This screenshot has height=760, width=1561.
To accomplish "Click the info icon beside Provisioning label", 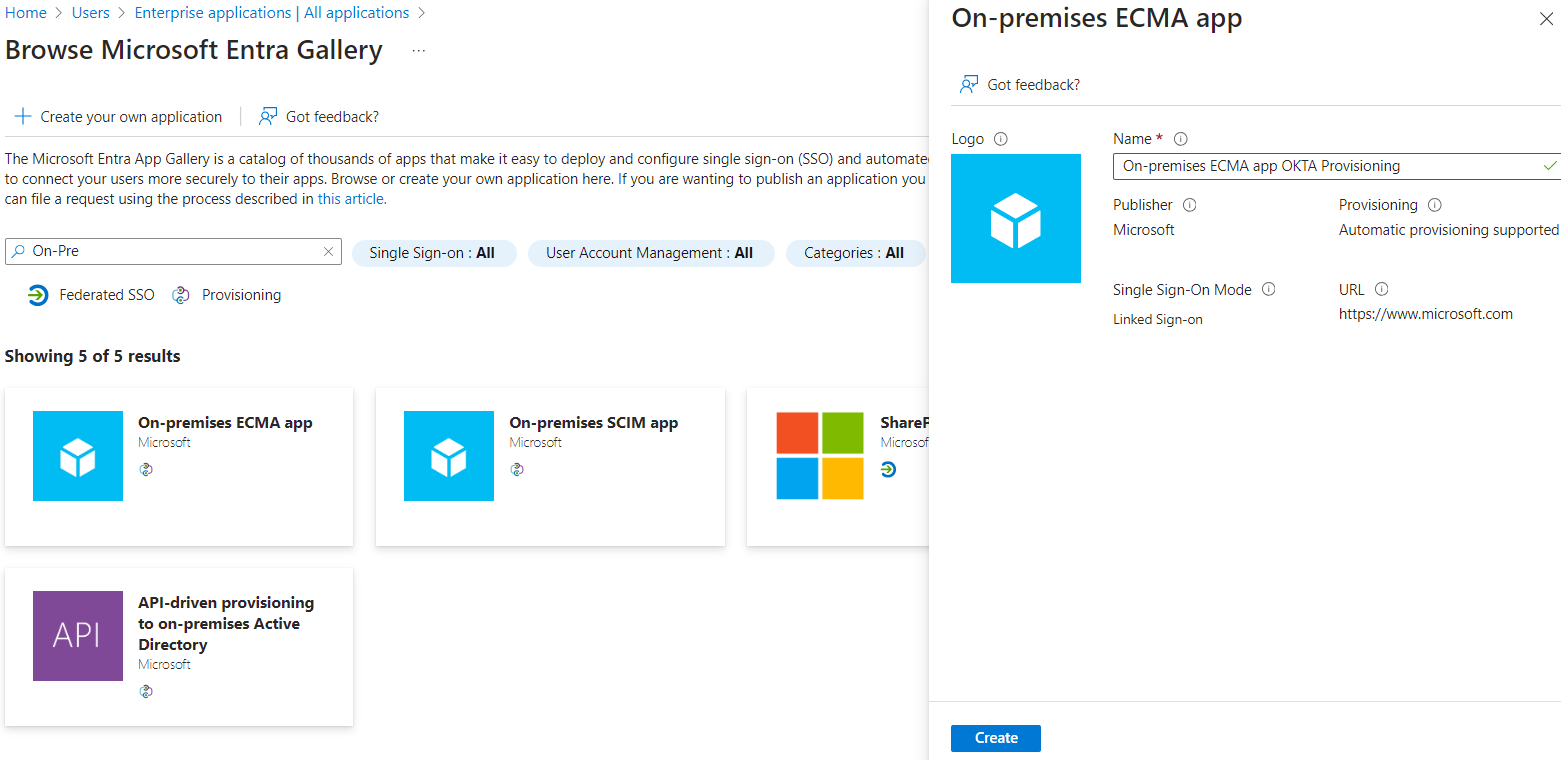I will click(x=1435, y=205).
